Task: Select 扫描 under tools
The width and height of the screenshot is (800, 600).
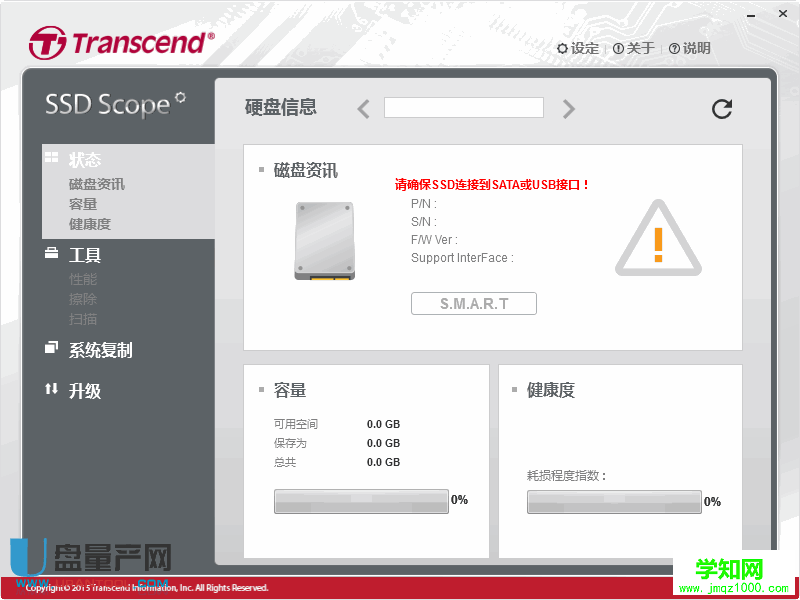Action: click(x=83, y=319)
